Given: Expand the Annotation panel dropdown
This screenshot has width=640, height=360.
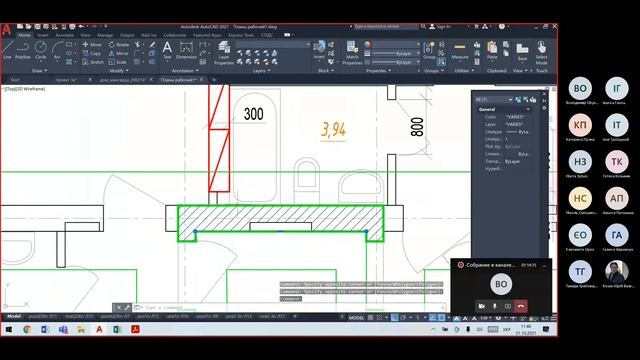Looking at the screenshot, I should tap(185, 71).
